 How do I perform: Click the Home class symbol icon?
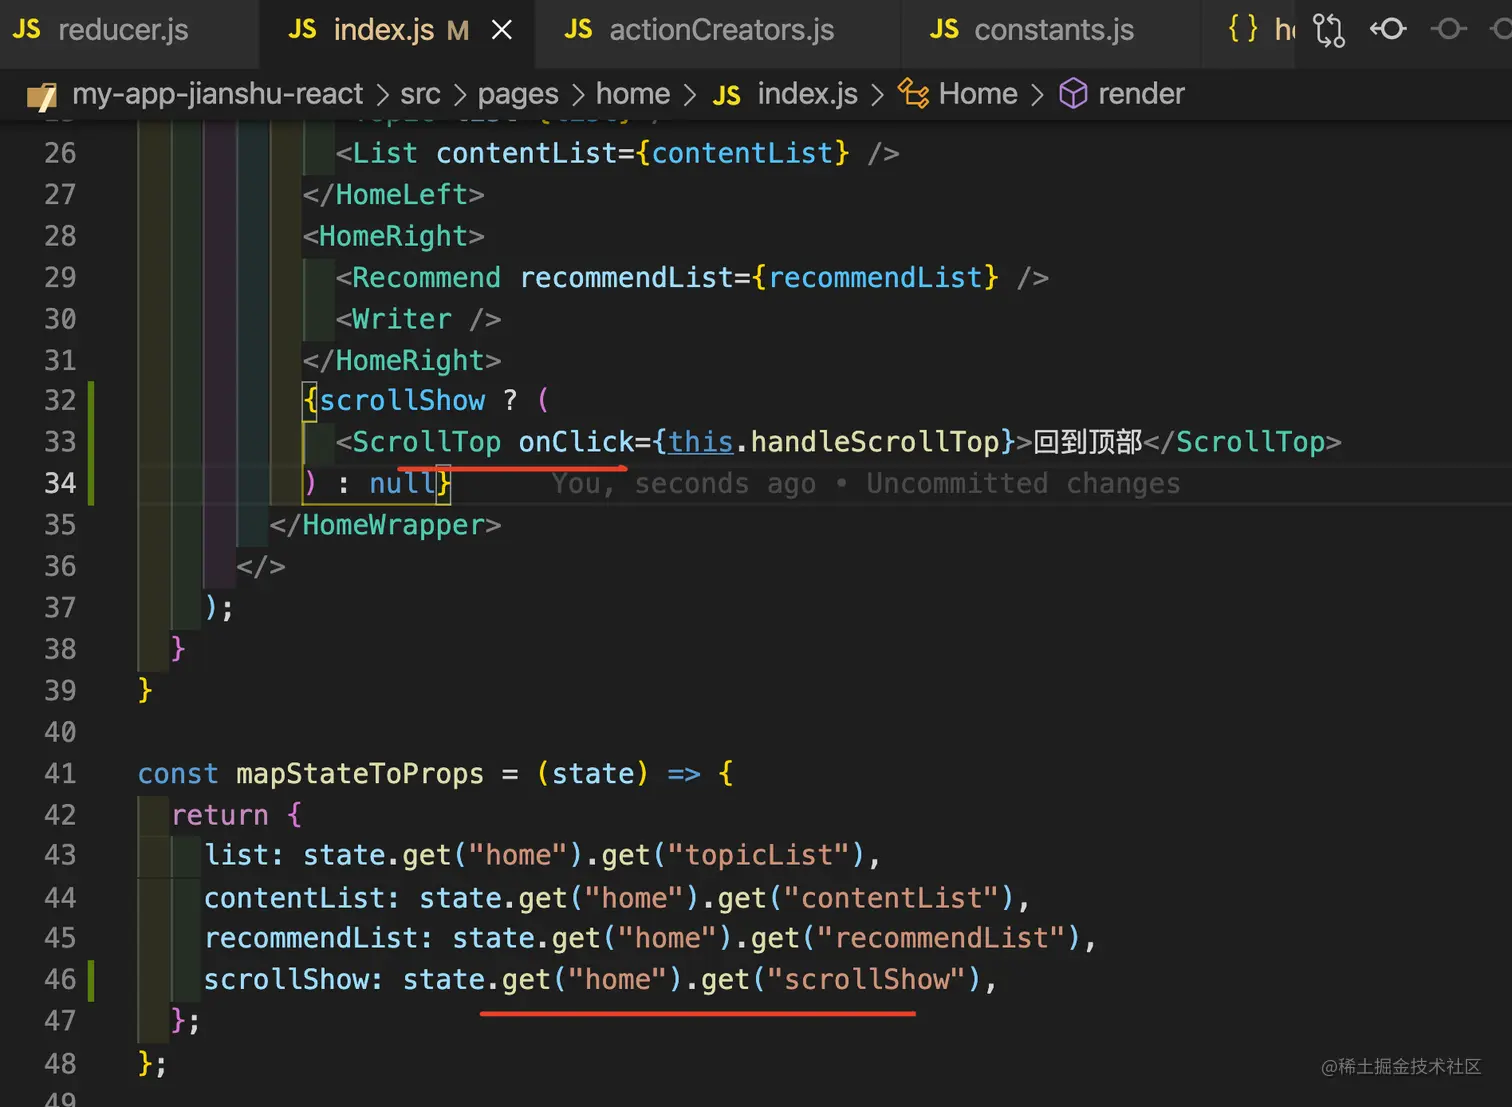pos(913,94)
